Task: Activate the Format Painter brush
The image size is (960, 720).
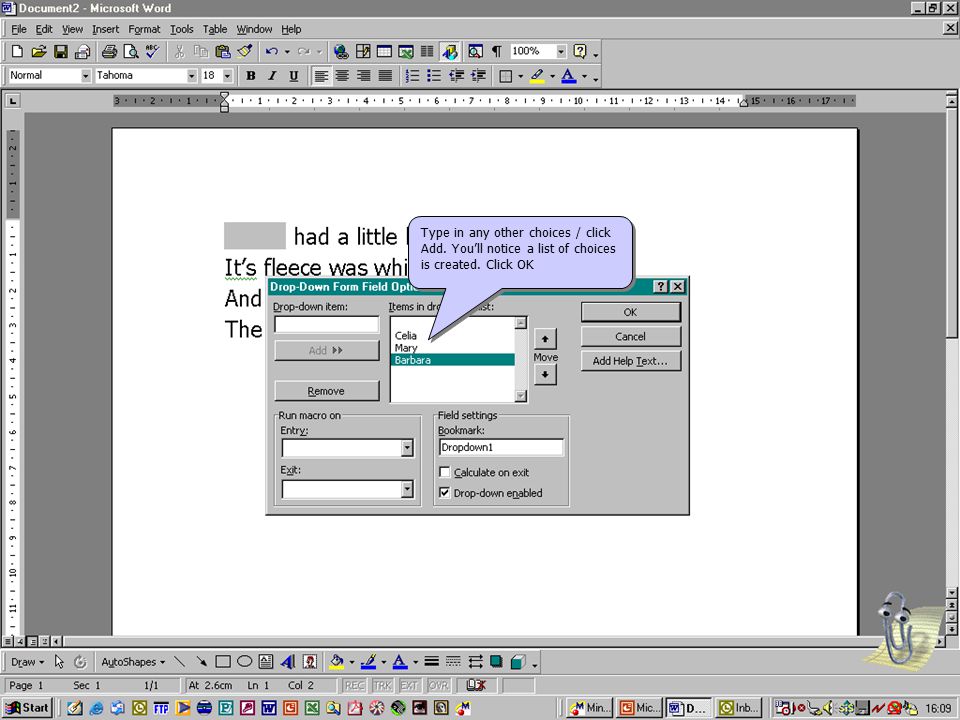Action: pyautogui.click(x=245, y=51)
